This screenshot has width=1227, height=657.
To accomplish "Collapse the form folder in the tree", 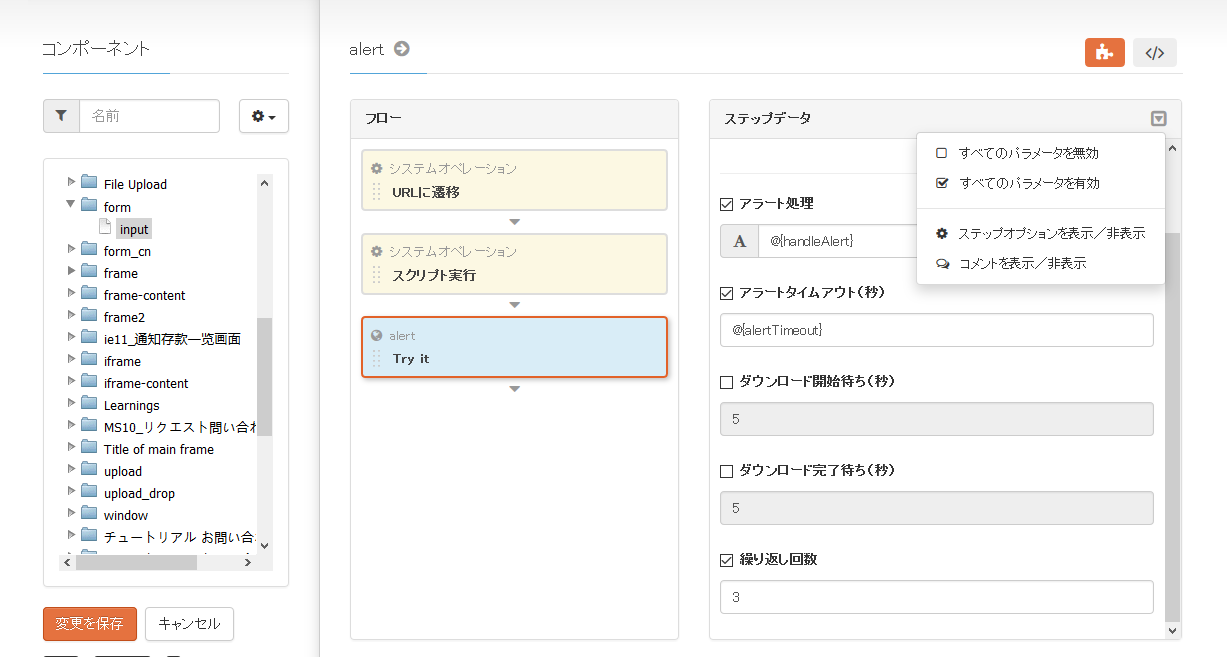I will [x=71, y=206].
